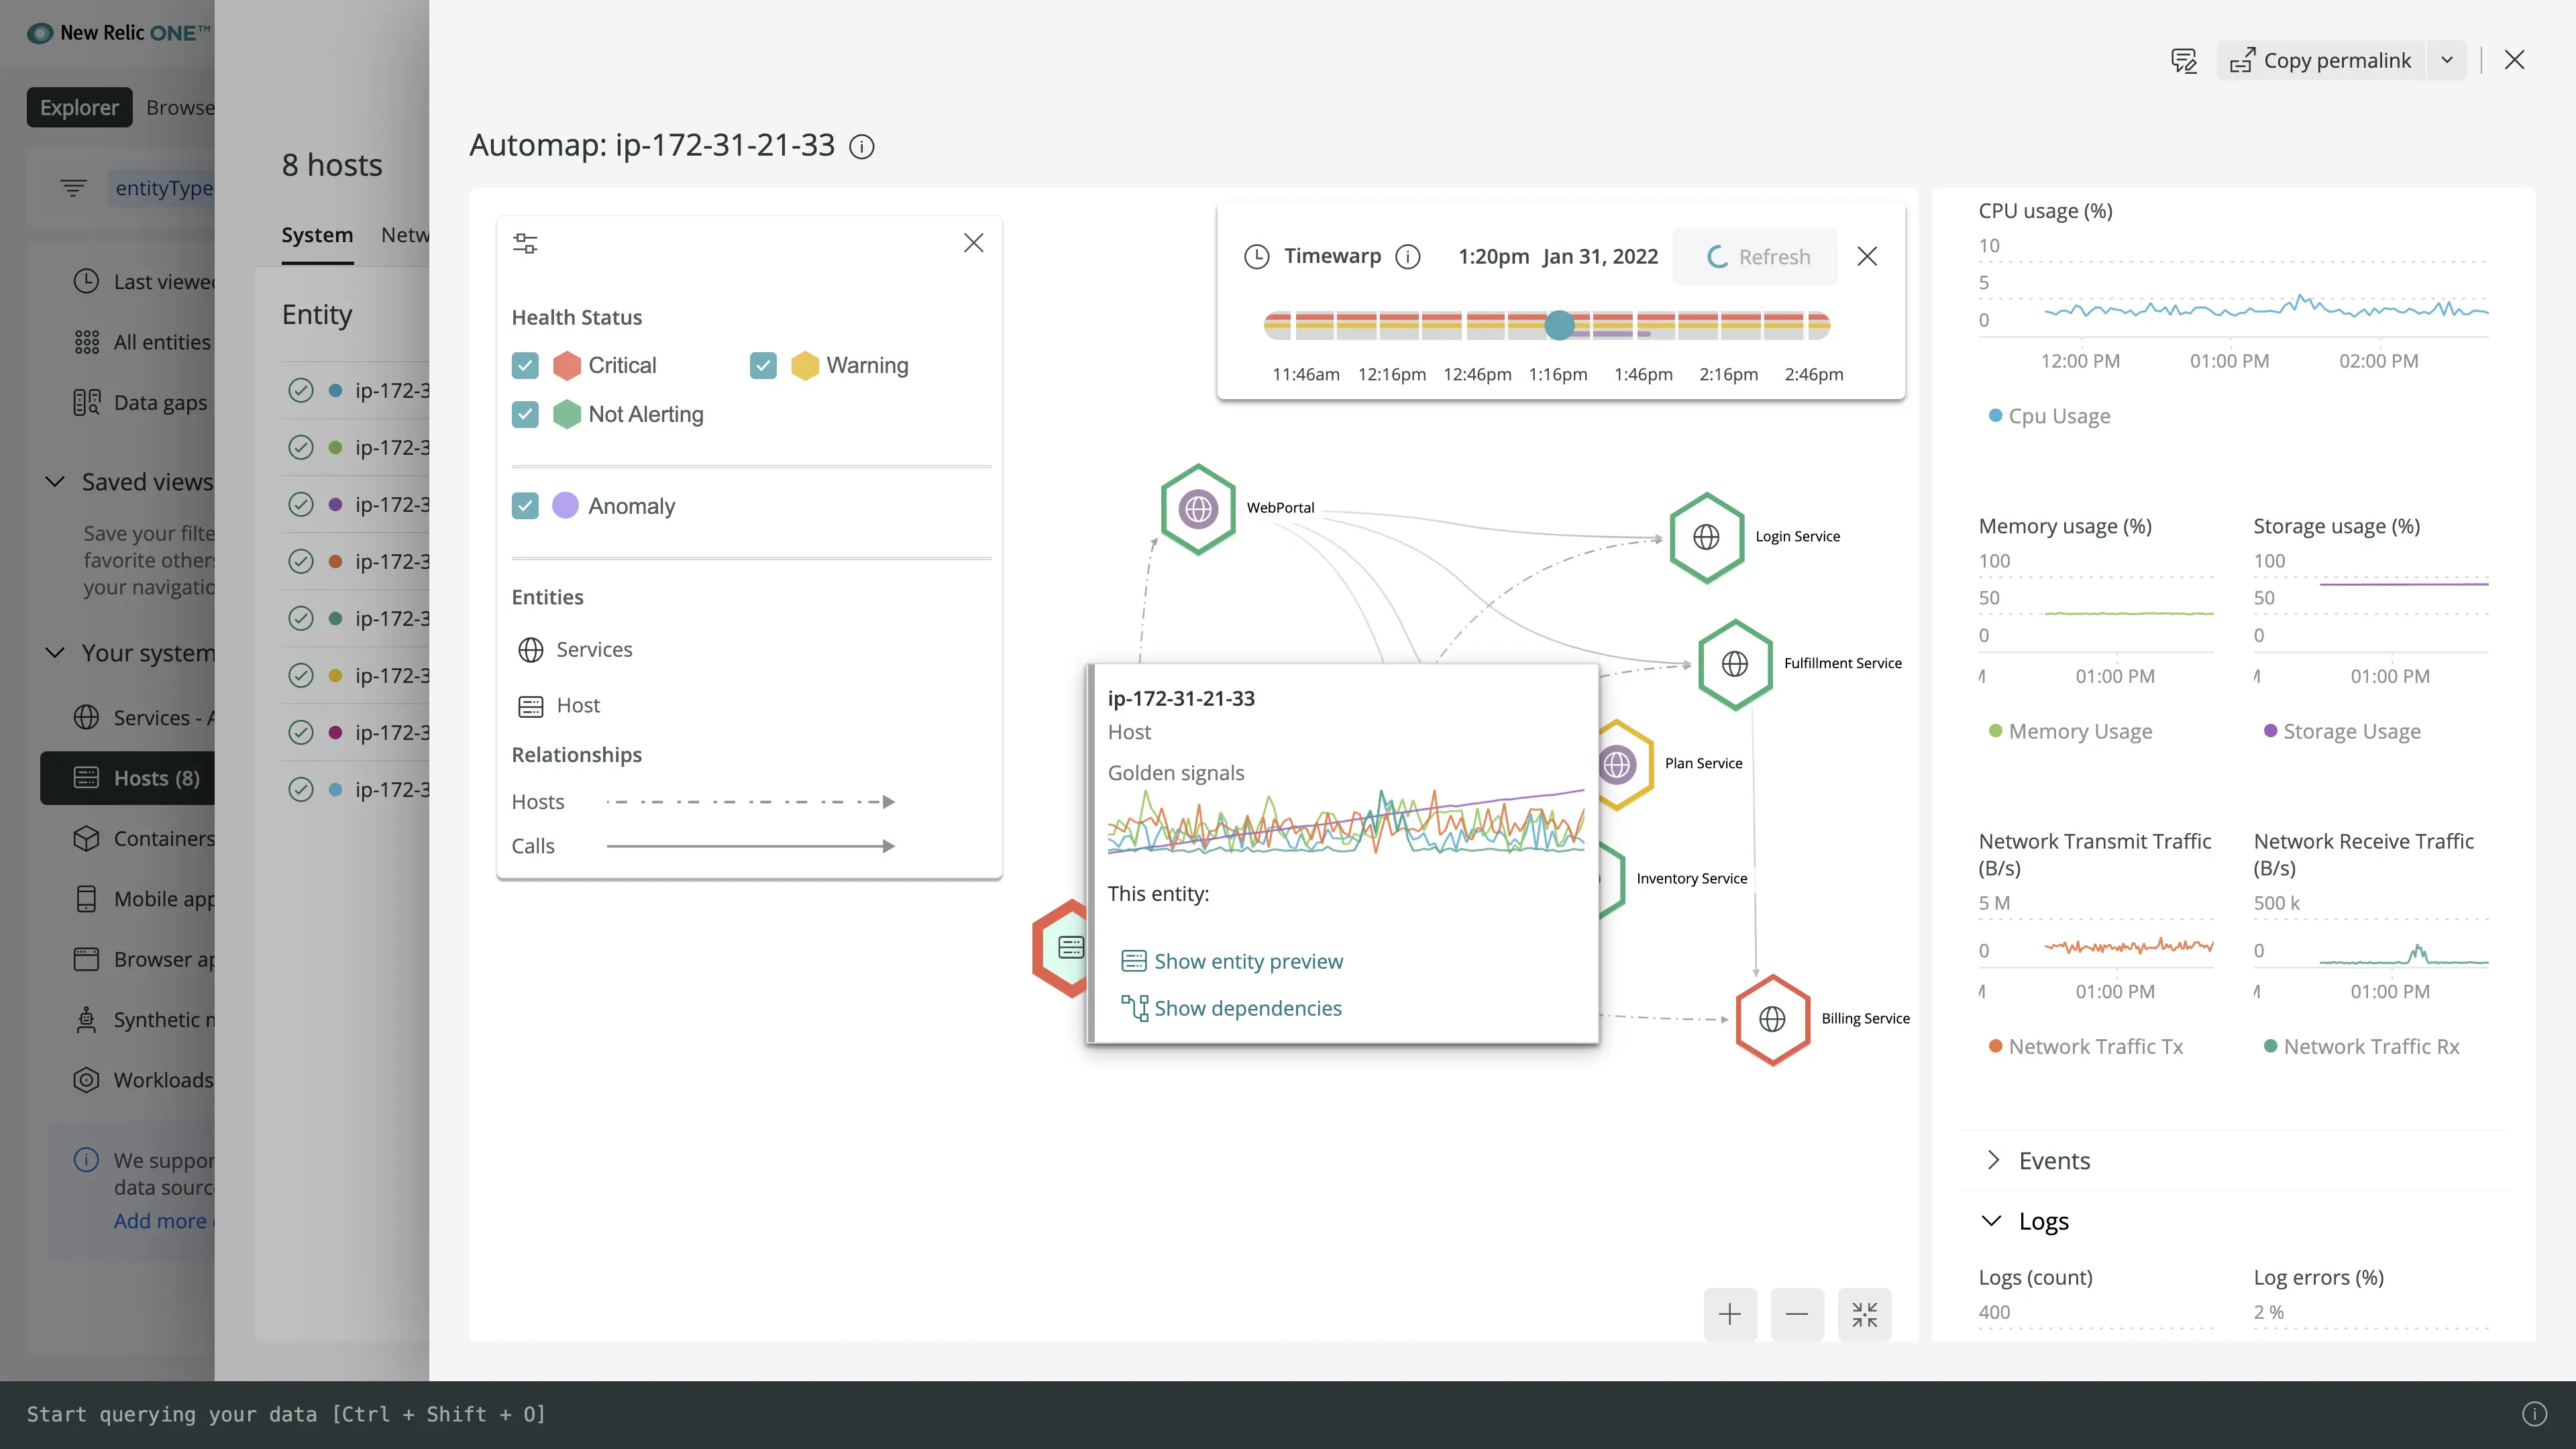The height and width of the screenshot is (1449, 2576).
Task: Select Hosts (8) in sidebar
Action: pos(128,778)
